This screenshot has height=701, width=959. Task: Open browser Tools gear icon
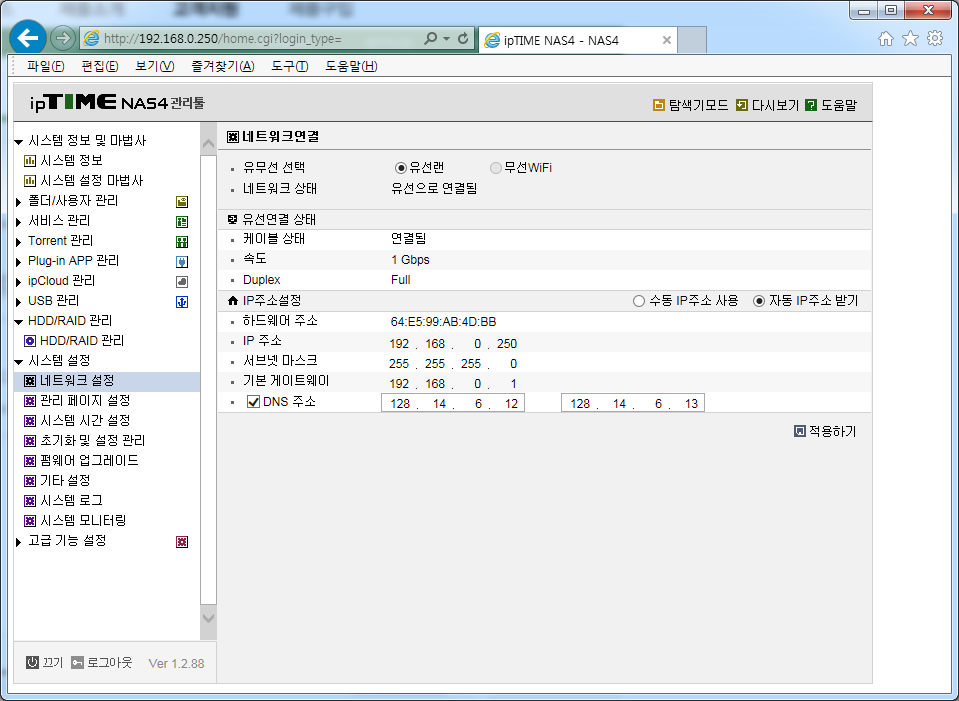pos(935,39)
